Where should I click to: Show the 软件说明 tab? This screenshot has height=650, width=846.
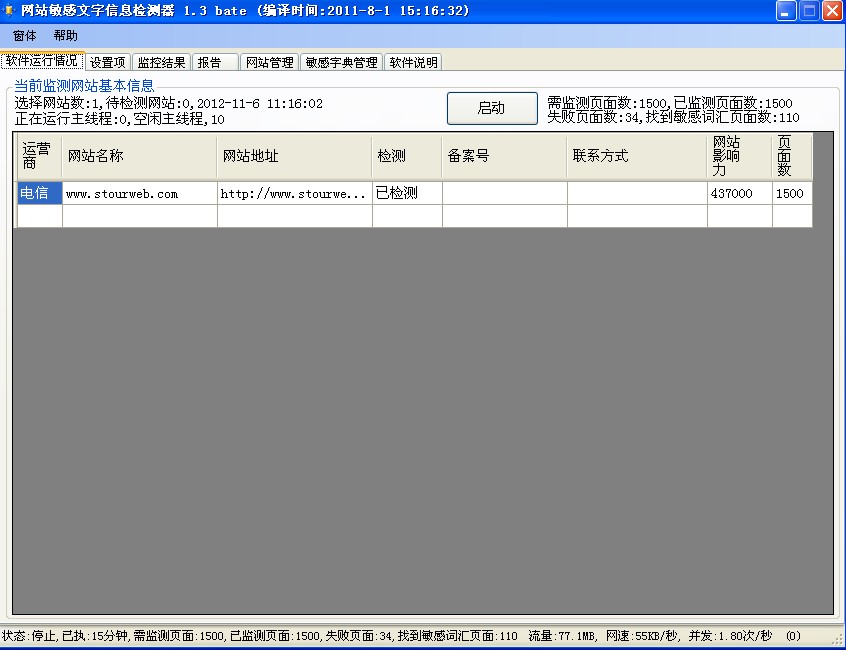413,62
